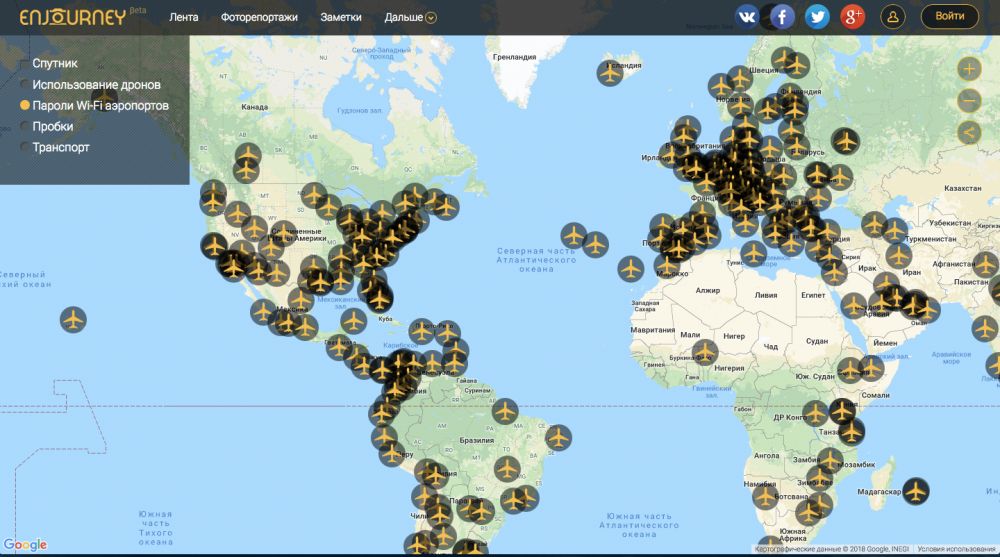Click the Мавритания country label
The width and height of the screenshot is (1000, 557).
652,330
